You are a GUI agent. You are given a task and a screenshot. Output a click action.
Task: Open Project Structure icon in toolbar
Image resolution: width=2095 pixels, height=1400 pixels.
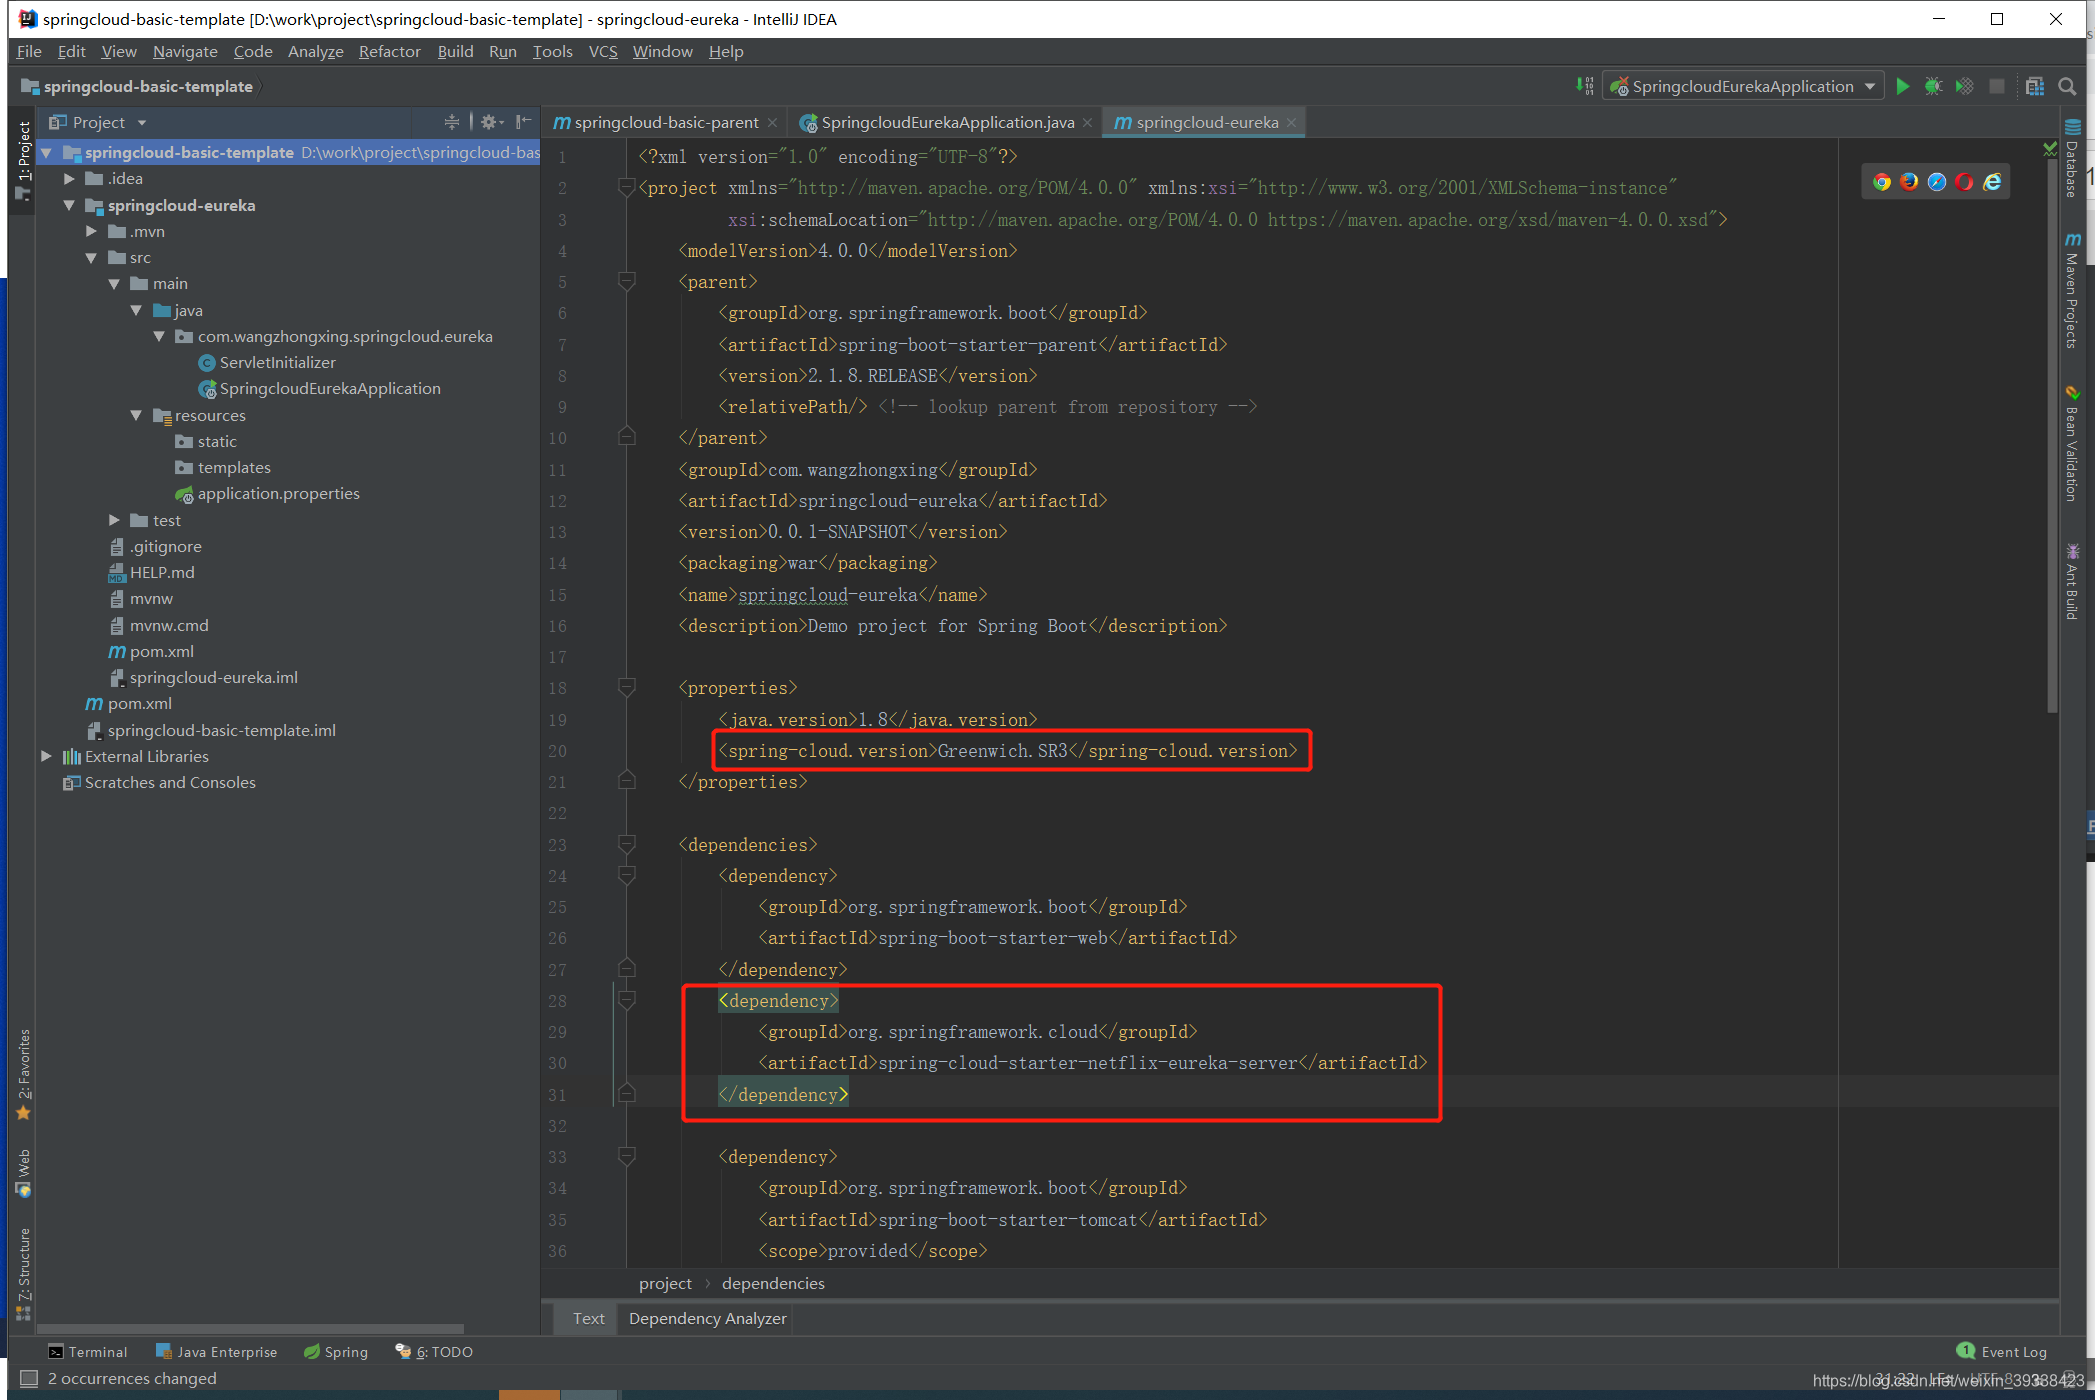pos(2034,87)
